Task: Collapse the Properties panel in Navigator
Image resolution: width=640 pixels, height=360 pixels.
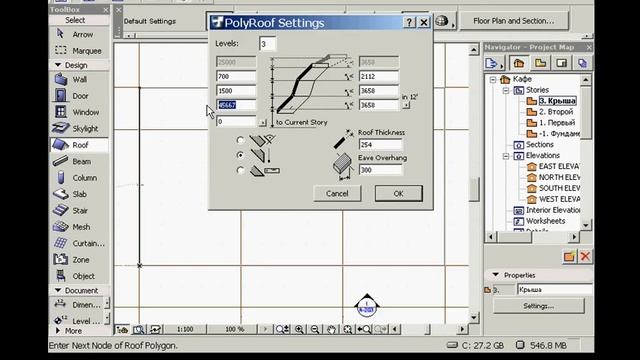Action: pyautogui.click(x=495, y=275)
